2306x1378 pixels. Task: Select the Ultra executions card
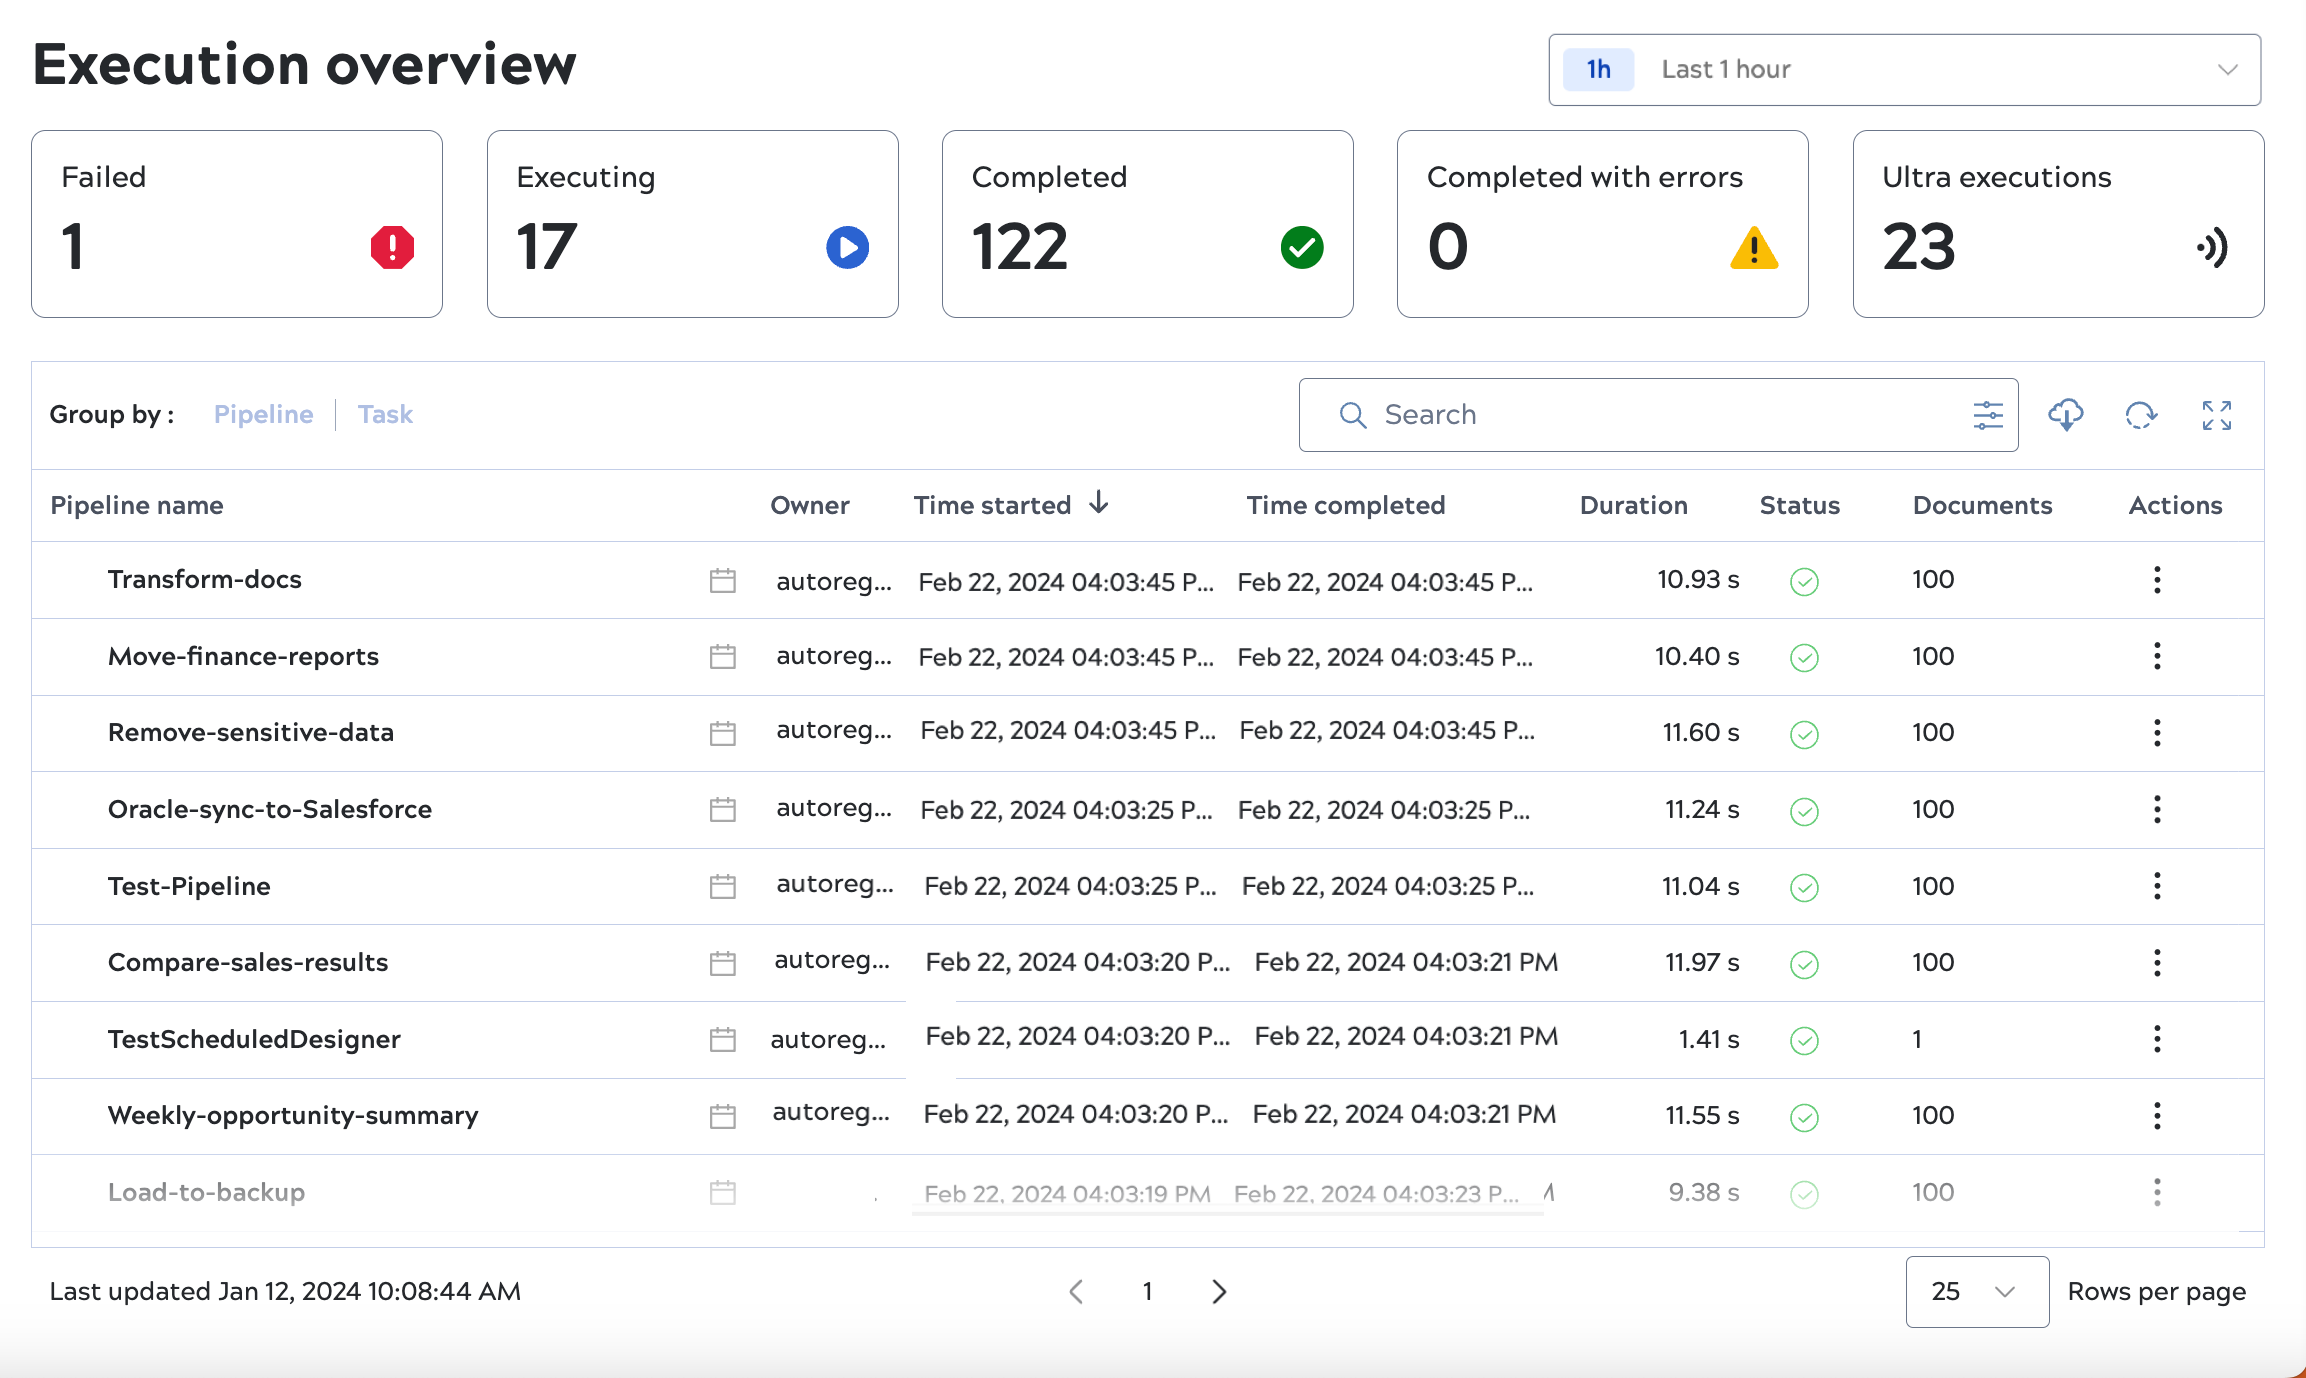pyautogui.click(x=2057, y=224)
